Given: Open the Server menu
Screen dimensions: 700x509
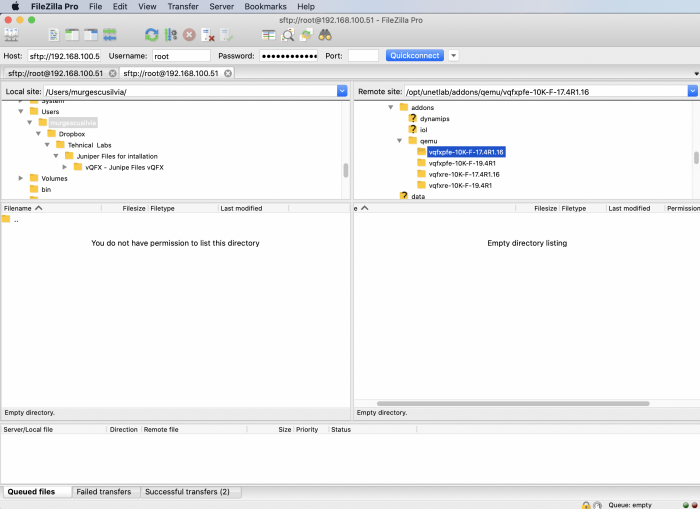Looking at the screenshot, I should tap(221, 6).
